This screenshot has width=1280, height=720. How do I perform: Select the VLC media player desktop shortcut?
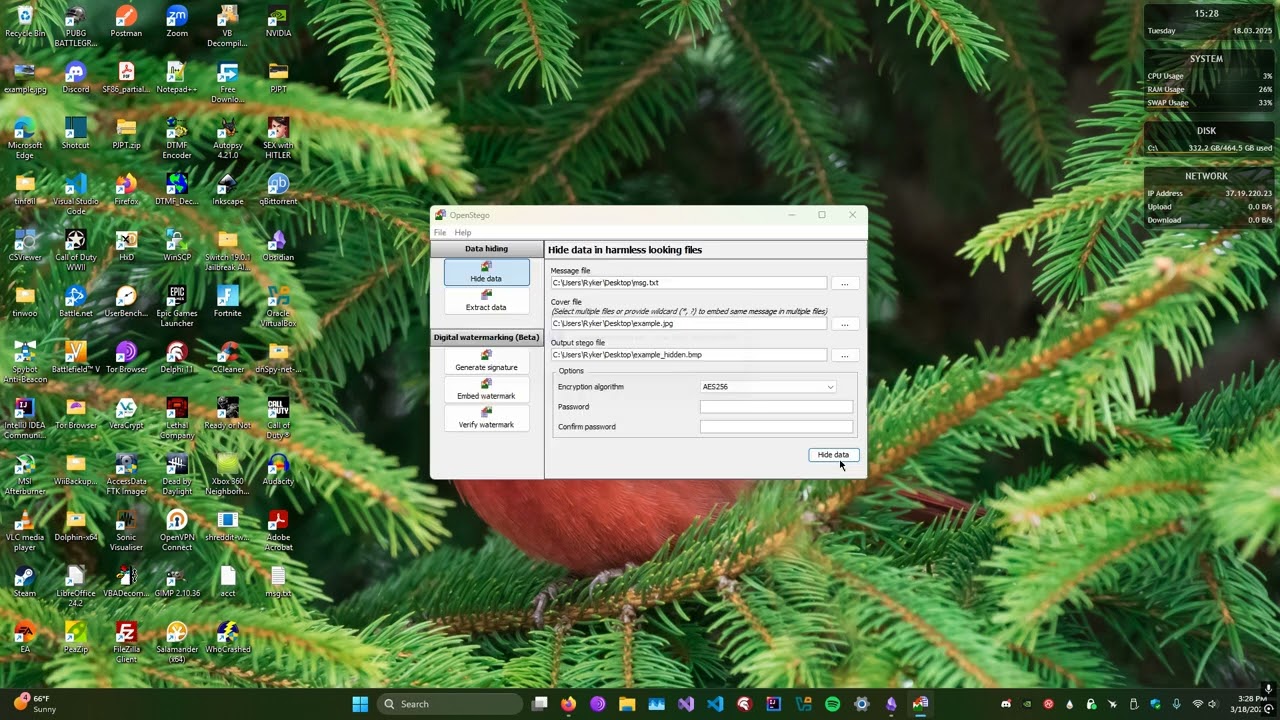[25, 530]
